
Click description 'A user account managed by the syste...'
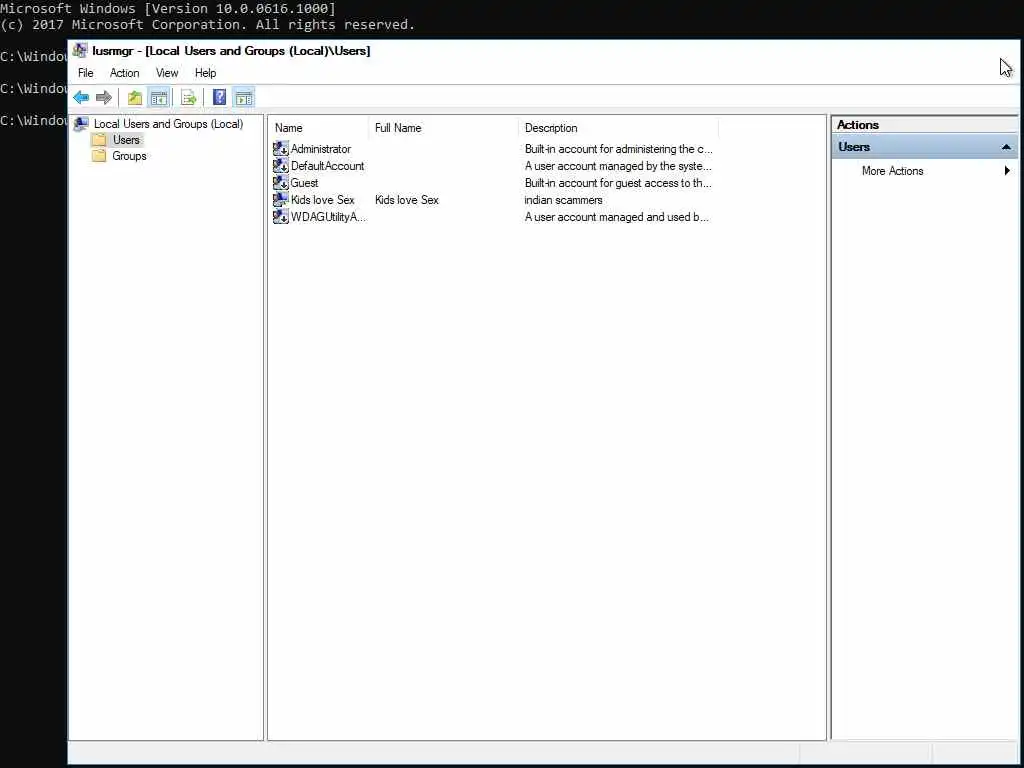point(618,166)
